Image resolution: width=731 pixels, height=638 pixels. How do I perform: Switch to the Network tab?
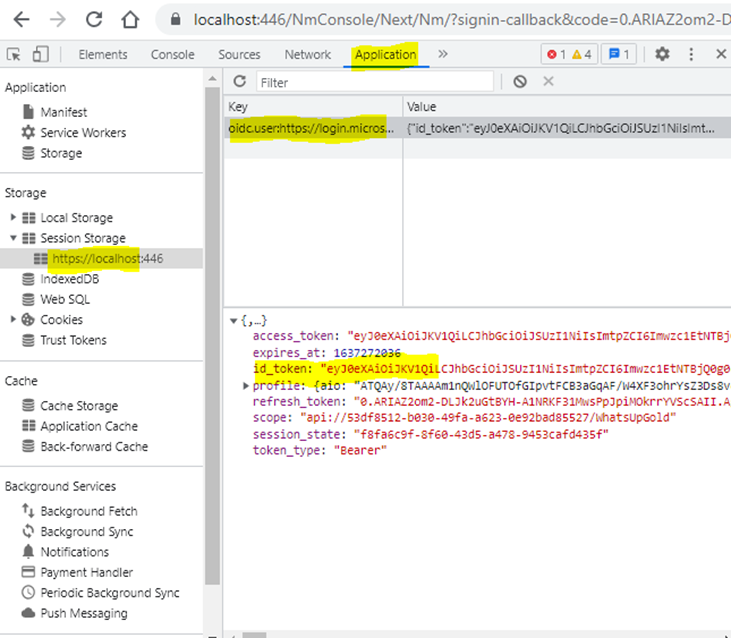(308, 55)
